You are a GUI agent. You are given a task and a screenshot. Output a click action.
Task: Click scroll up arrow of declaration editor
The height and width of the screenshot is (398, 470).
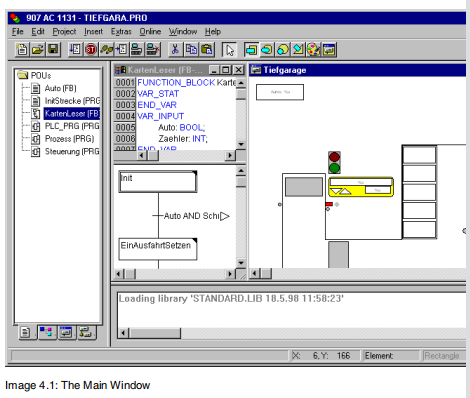click(x=241, y=83)
